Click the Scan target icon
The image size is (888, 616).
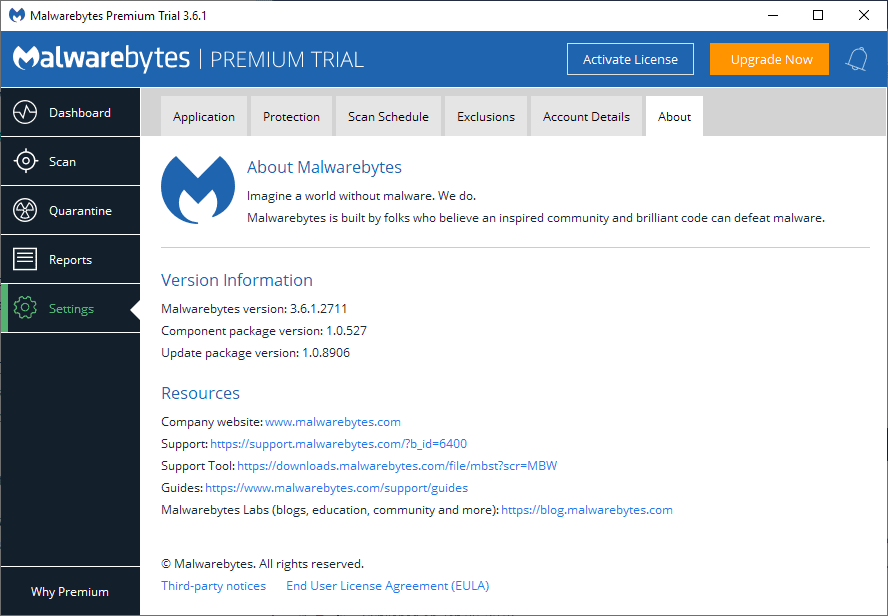[25, 162]
